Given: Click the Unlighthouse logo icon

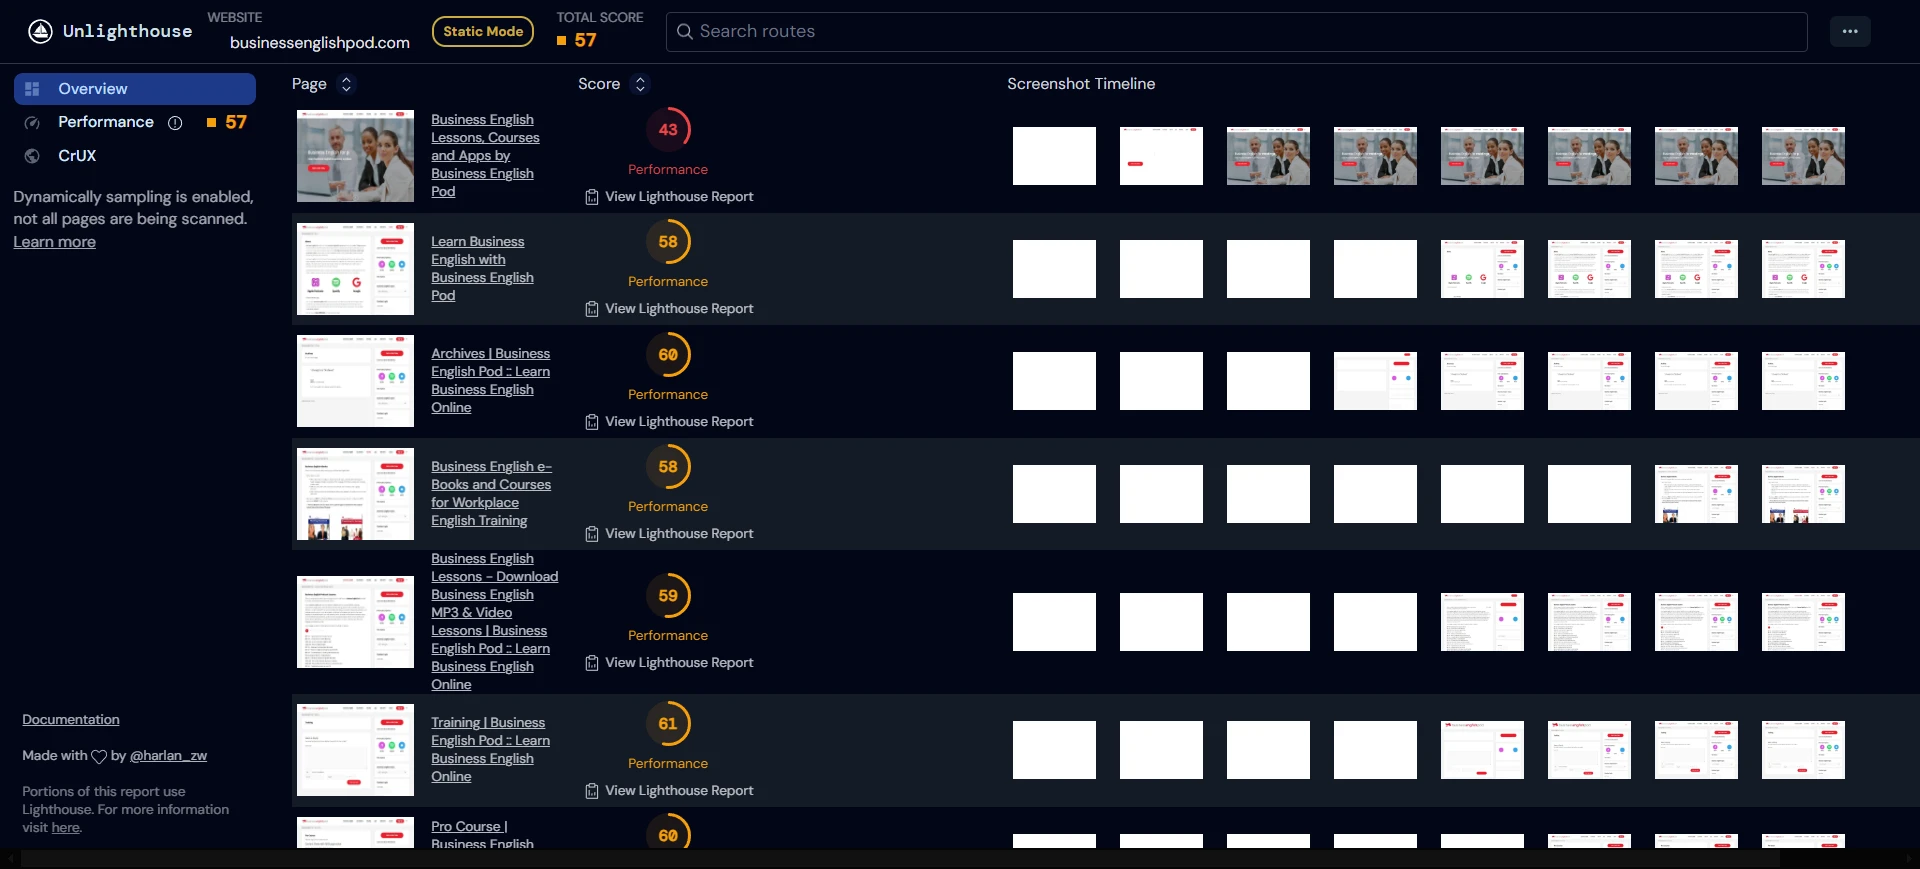Looking at the screenshot, I should (40, 31).
